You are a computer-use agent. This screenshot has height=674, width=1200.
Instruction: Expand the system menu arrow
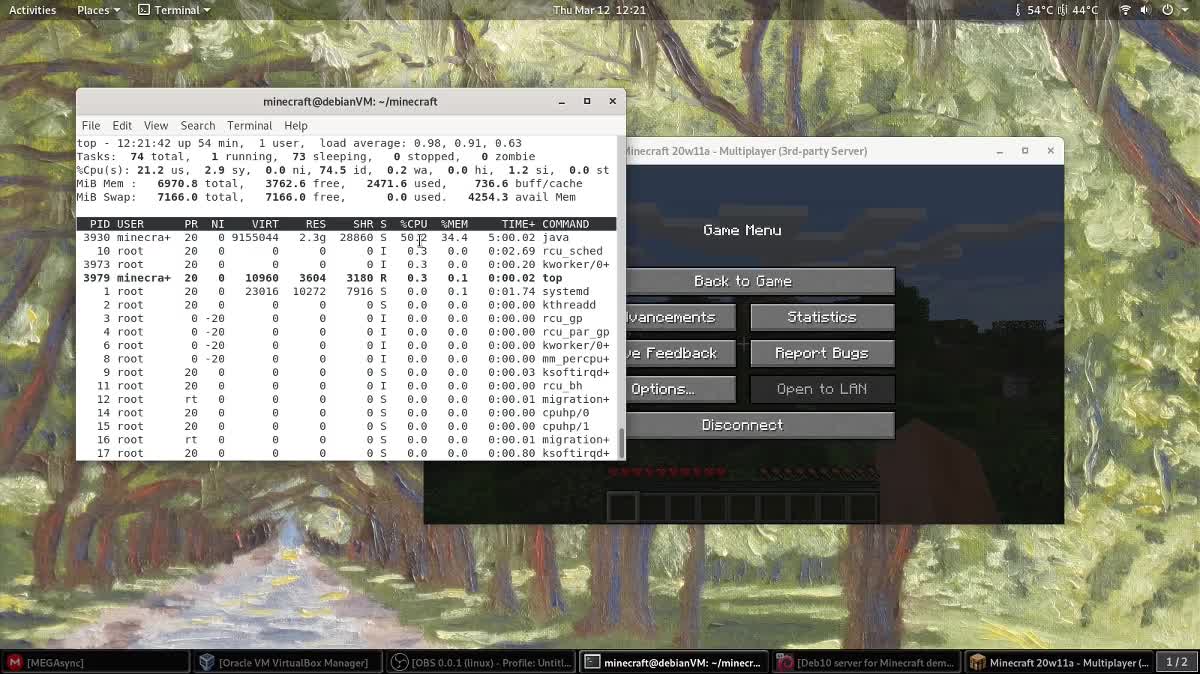point(1185,10)
